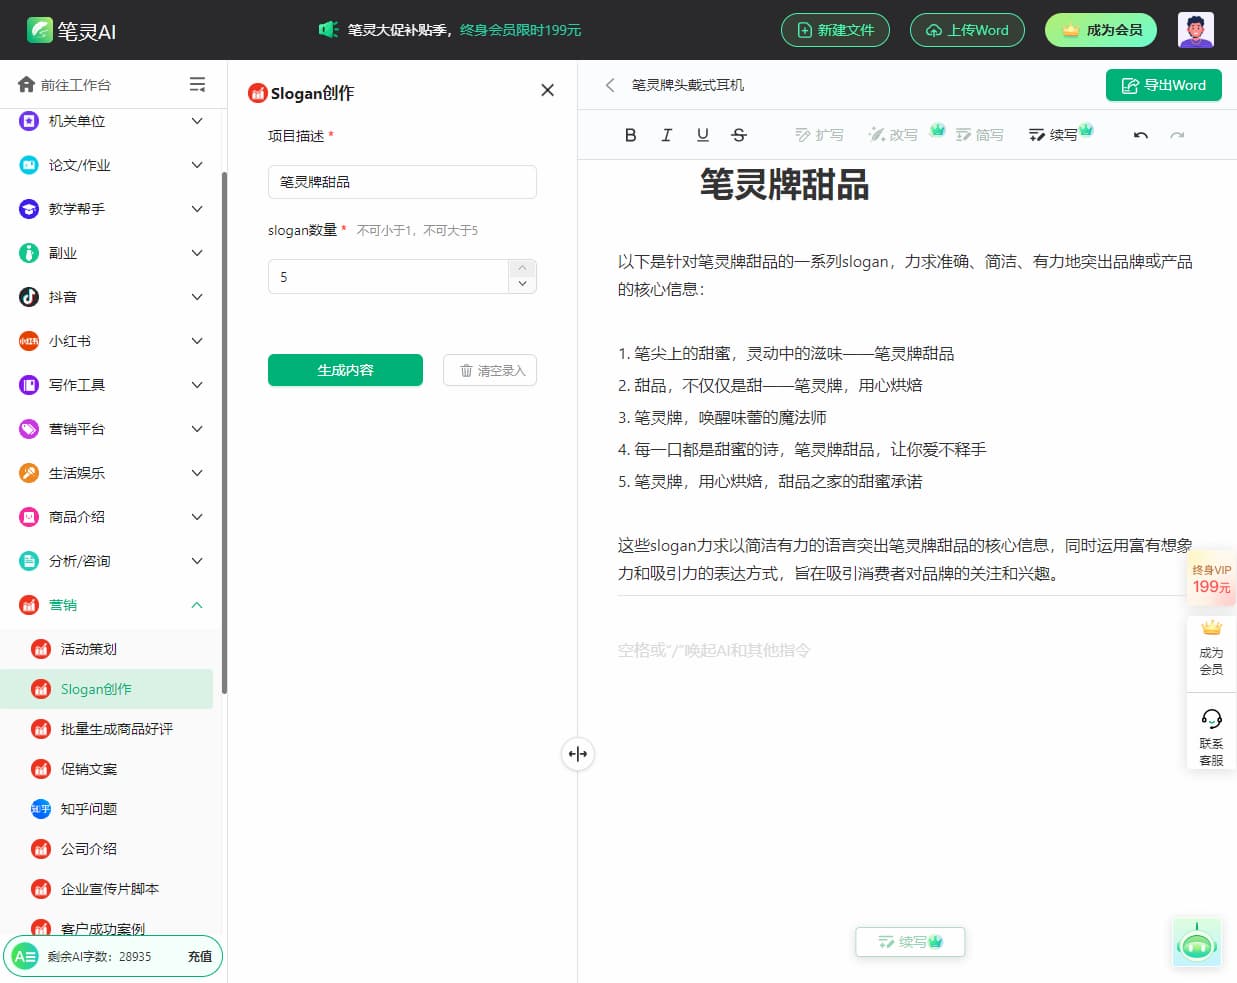Viewport: 1237px width, 983px height.
Task: Contact customer service via headset icon
Action: click(1211, 731)
